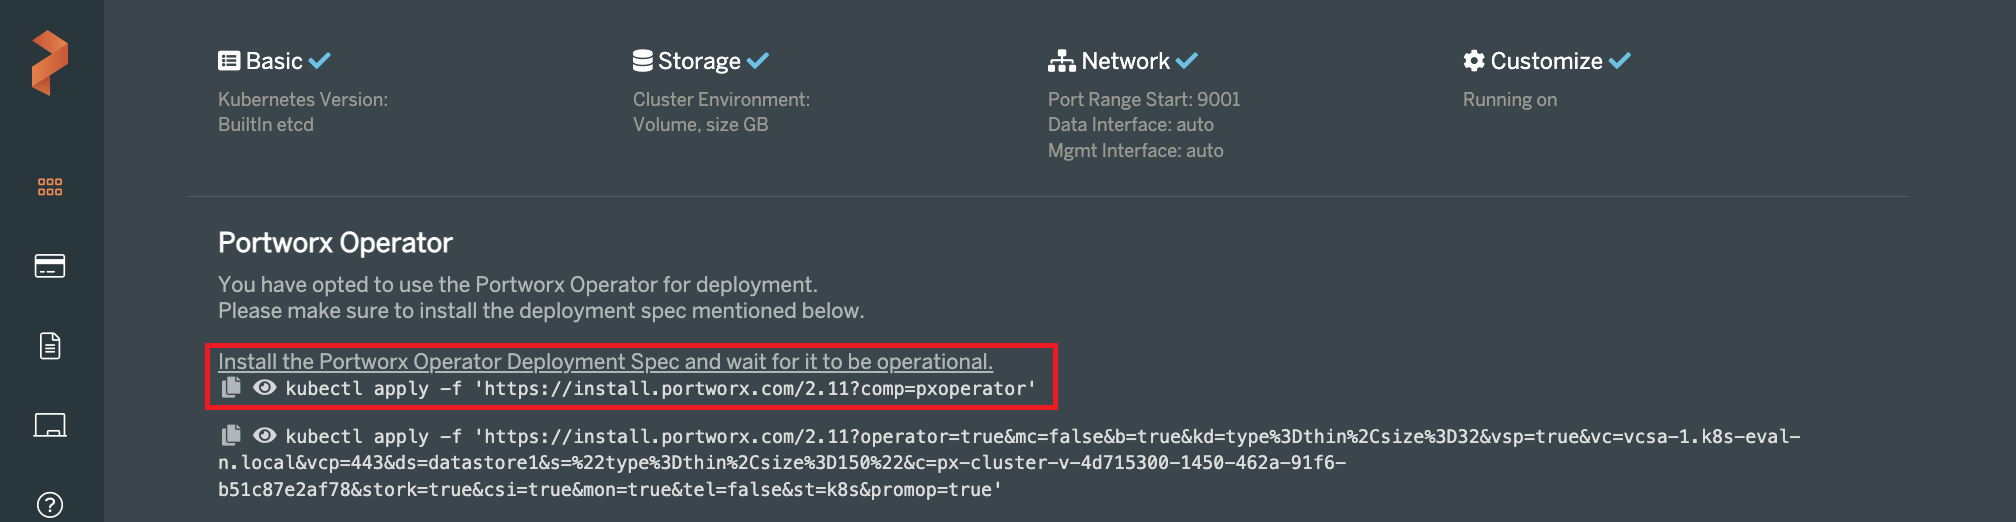Click the Storage database icon
Image resolution: width=2016 pixels, height=522 pixels.
coord(643,61)
